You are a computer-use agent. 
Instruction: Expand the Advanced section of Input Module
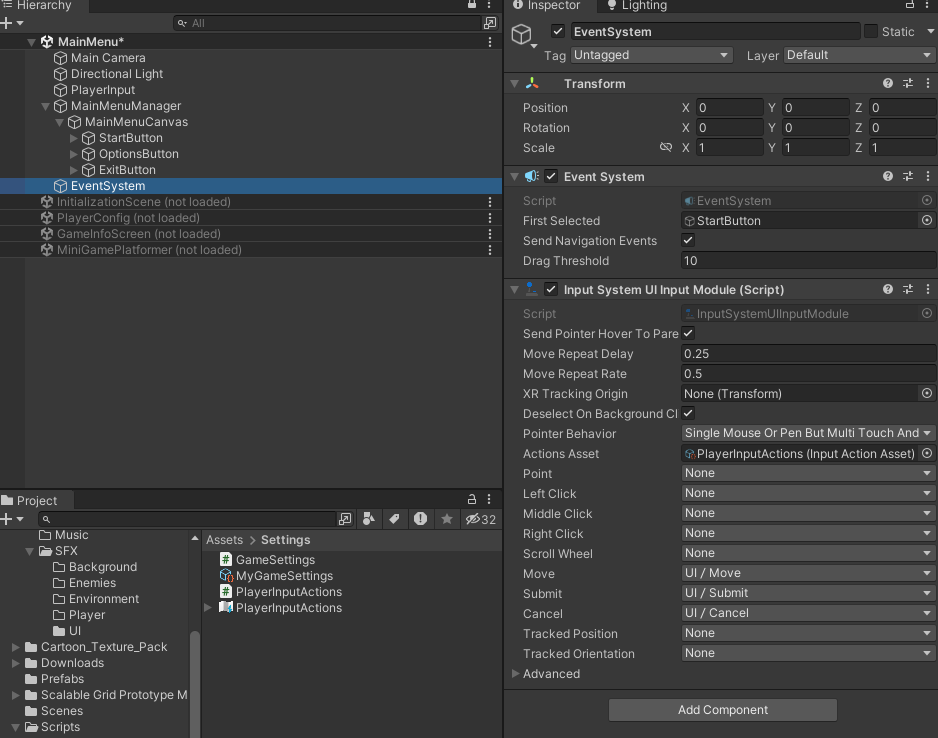click(517, 673)
